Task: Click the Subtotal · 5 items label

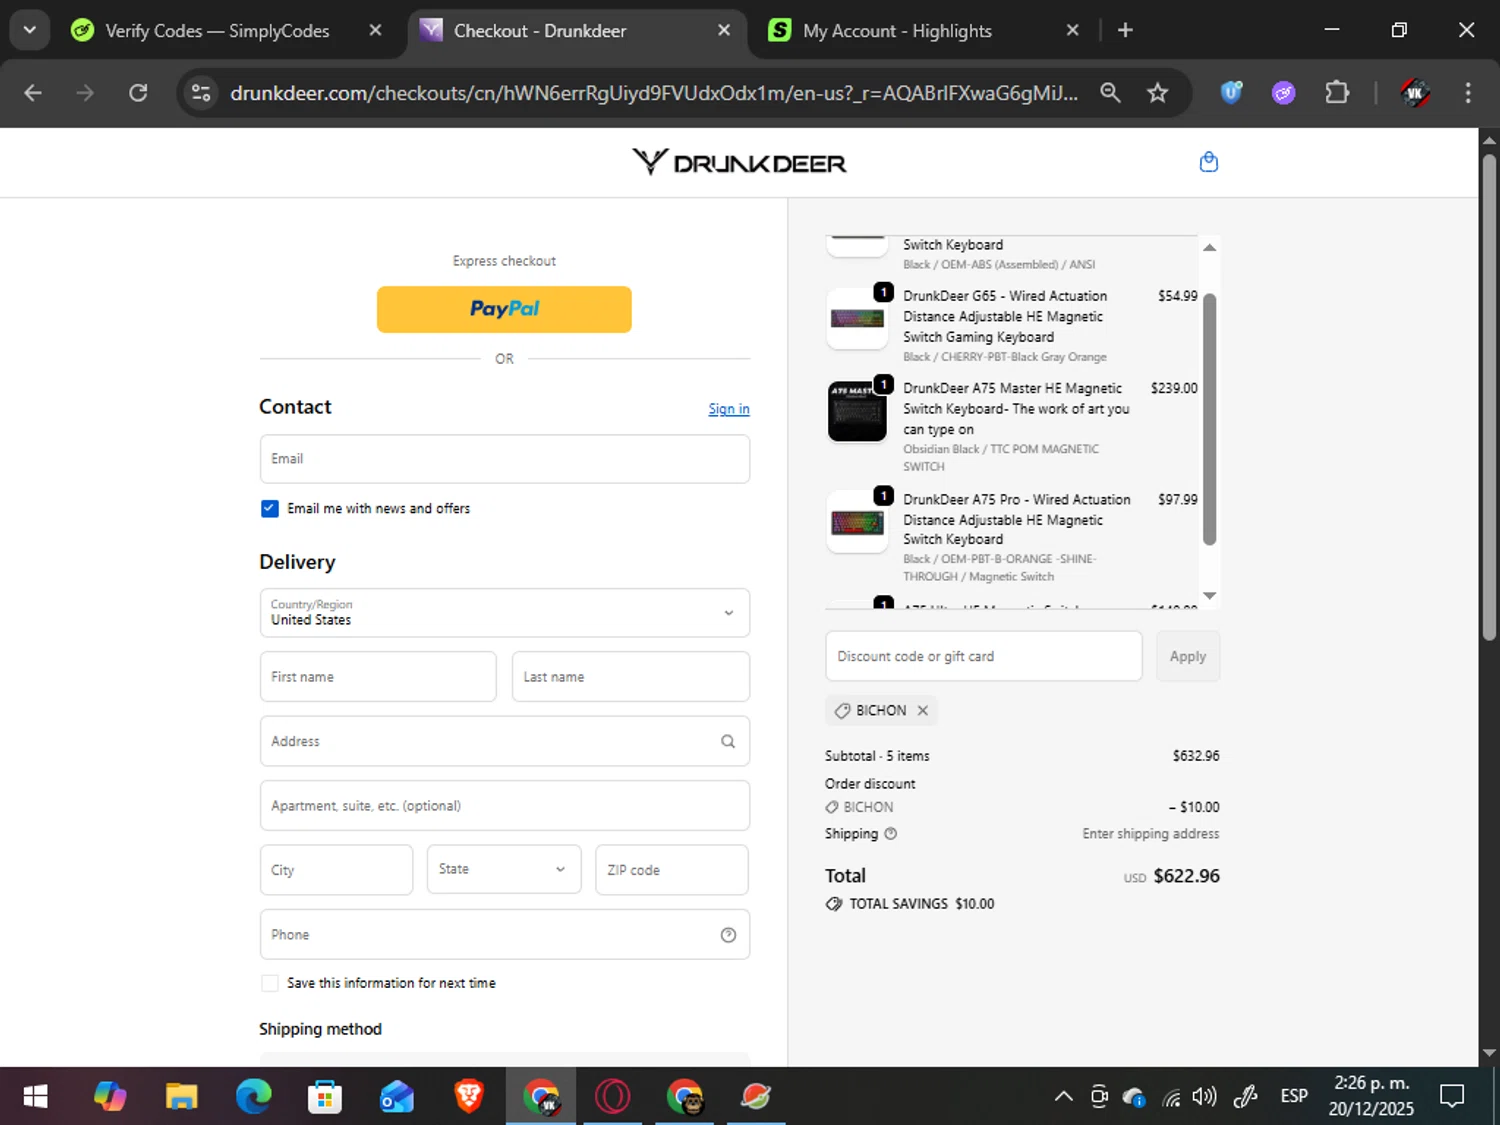Action: tap(877, 756)
